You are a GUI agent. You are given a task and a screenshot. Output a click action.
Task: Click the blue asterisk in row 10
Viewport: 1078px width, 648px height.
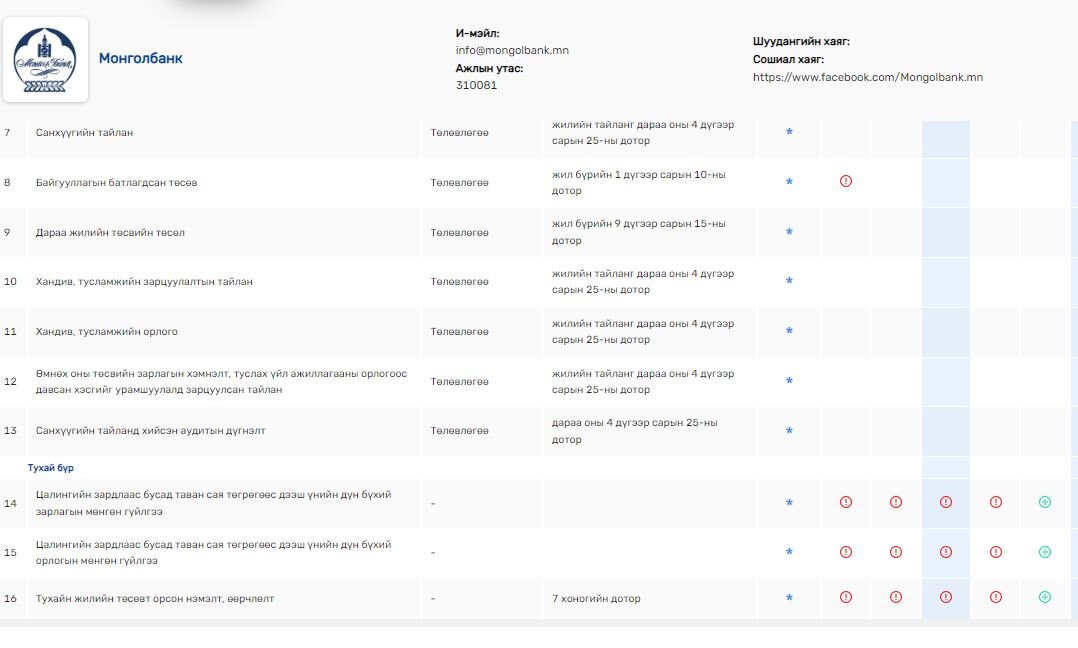tap(789, 281)
